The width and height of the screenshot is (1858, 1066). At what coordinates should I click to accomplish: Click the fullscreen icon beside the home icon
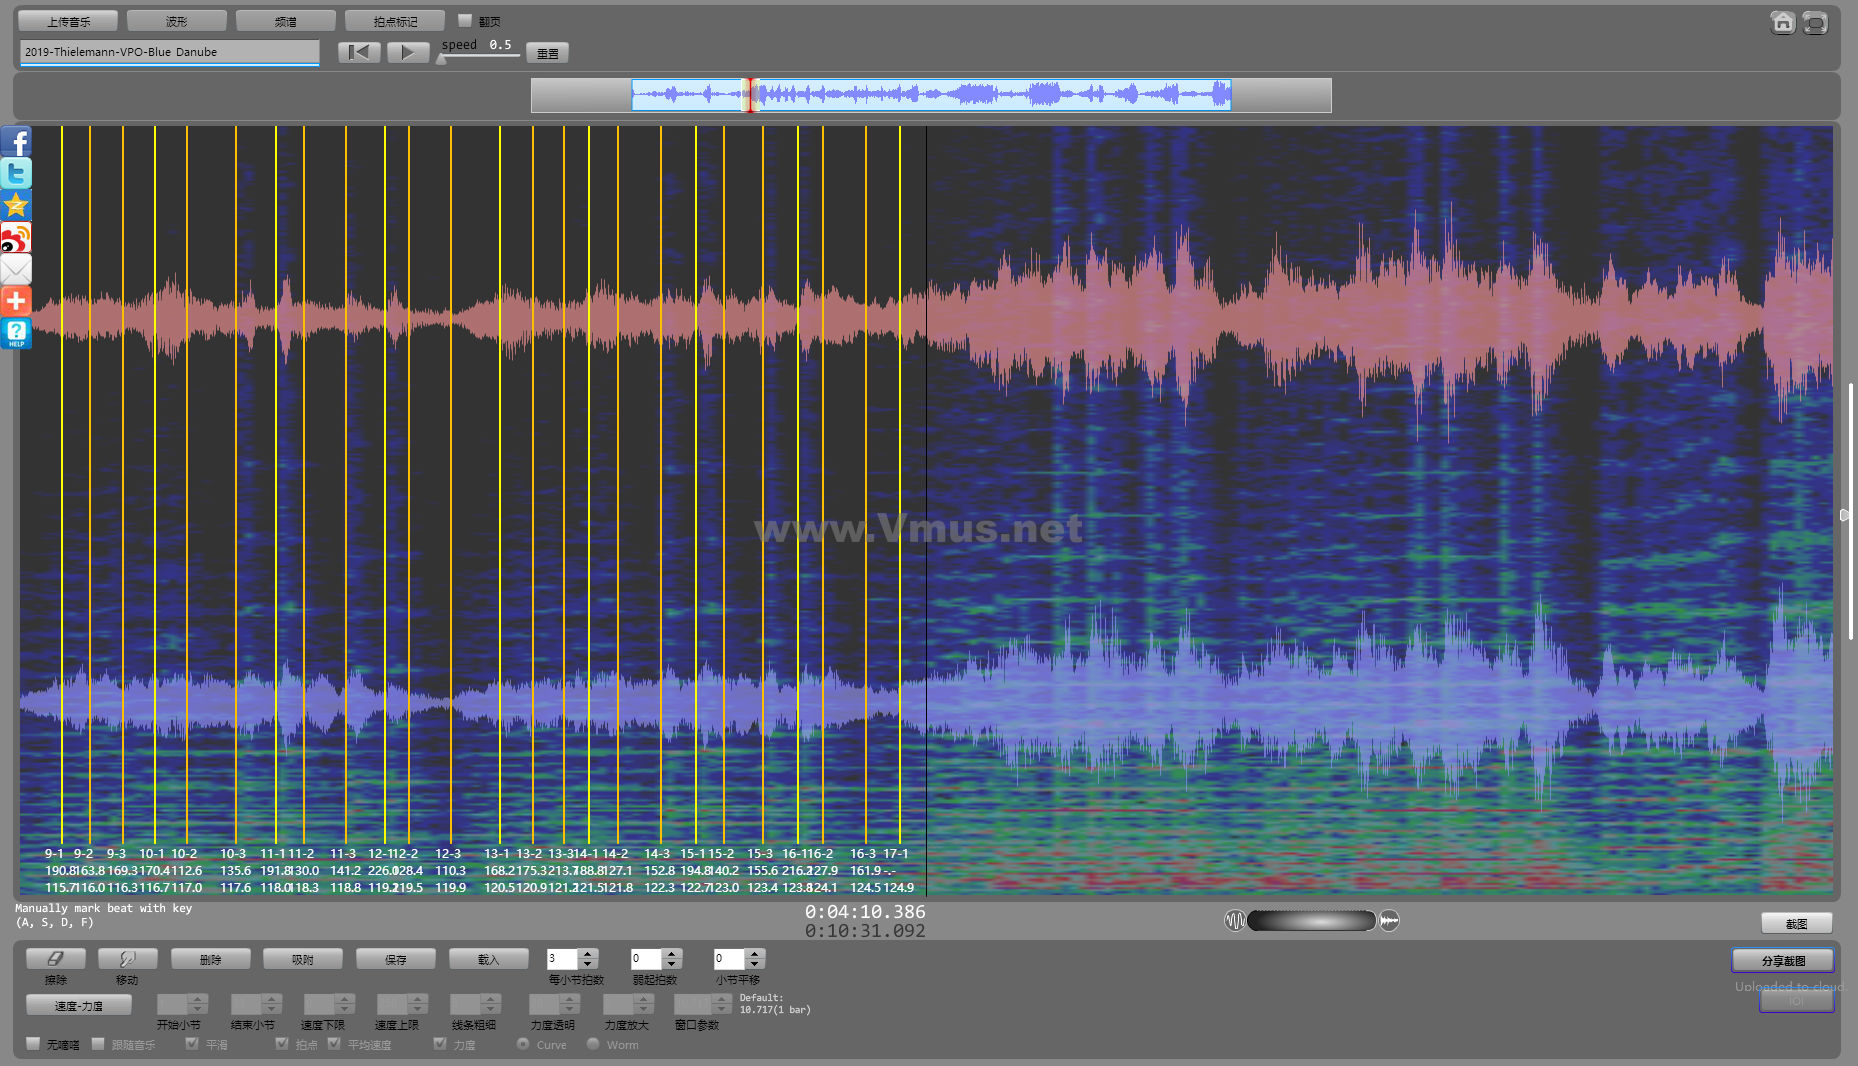pos(1815,22)
